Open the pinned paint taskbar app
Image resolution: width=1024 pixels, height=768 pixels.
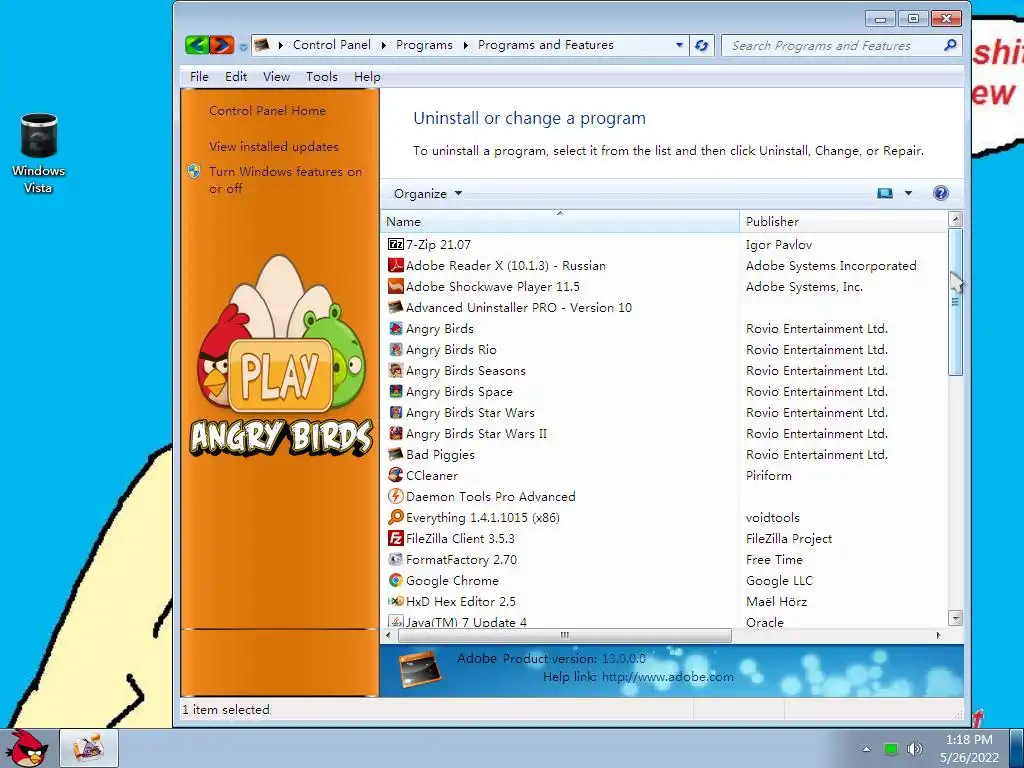89,748
